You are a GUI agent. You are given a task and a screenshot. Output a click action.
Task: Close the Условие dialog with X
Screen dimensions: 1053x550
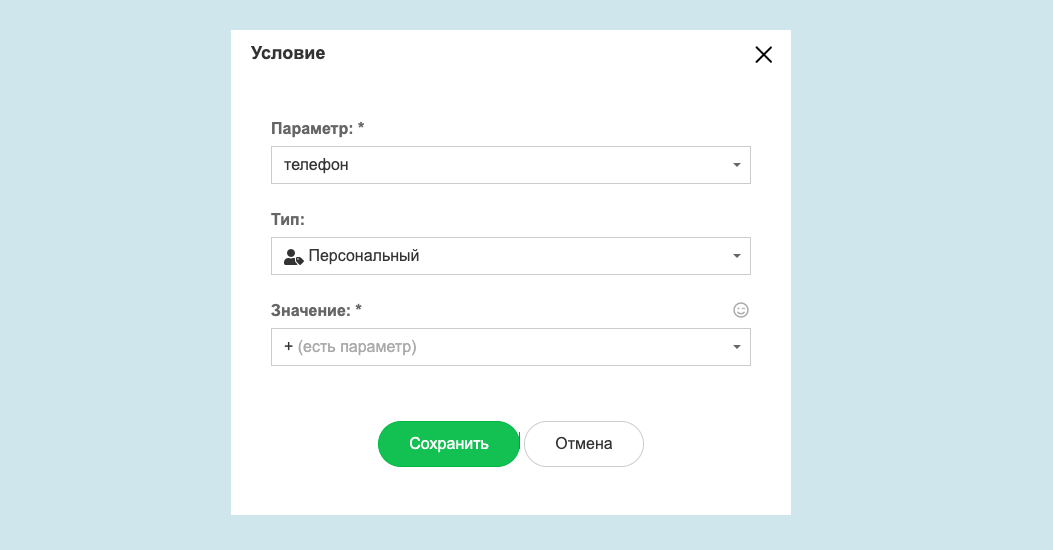[x=764, y=54]
